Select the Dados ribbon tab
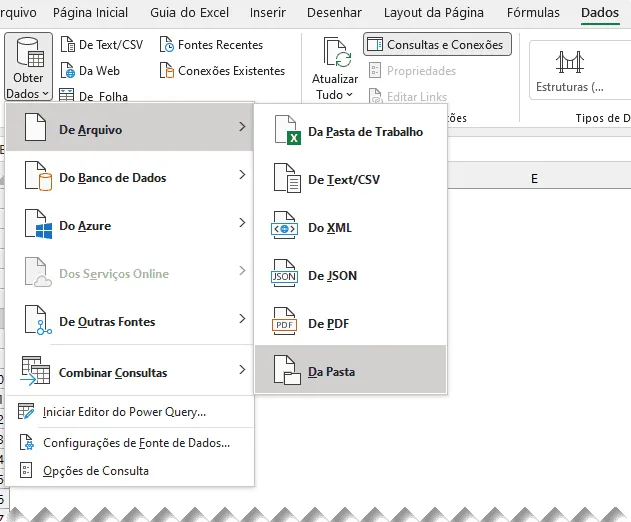The width and height of the screenshot is (631, 522). click(600, 12)
